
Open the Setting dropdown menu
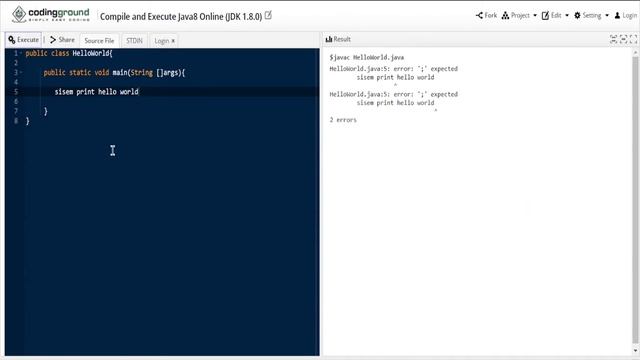pyautogui.click(x=591, y=16)
